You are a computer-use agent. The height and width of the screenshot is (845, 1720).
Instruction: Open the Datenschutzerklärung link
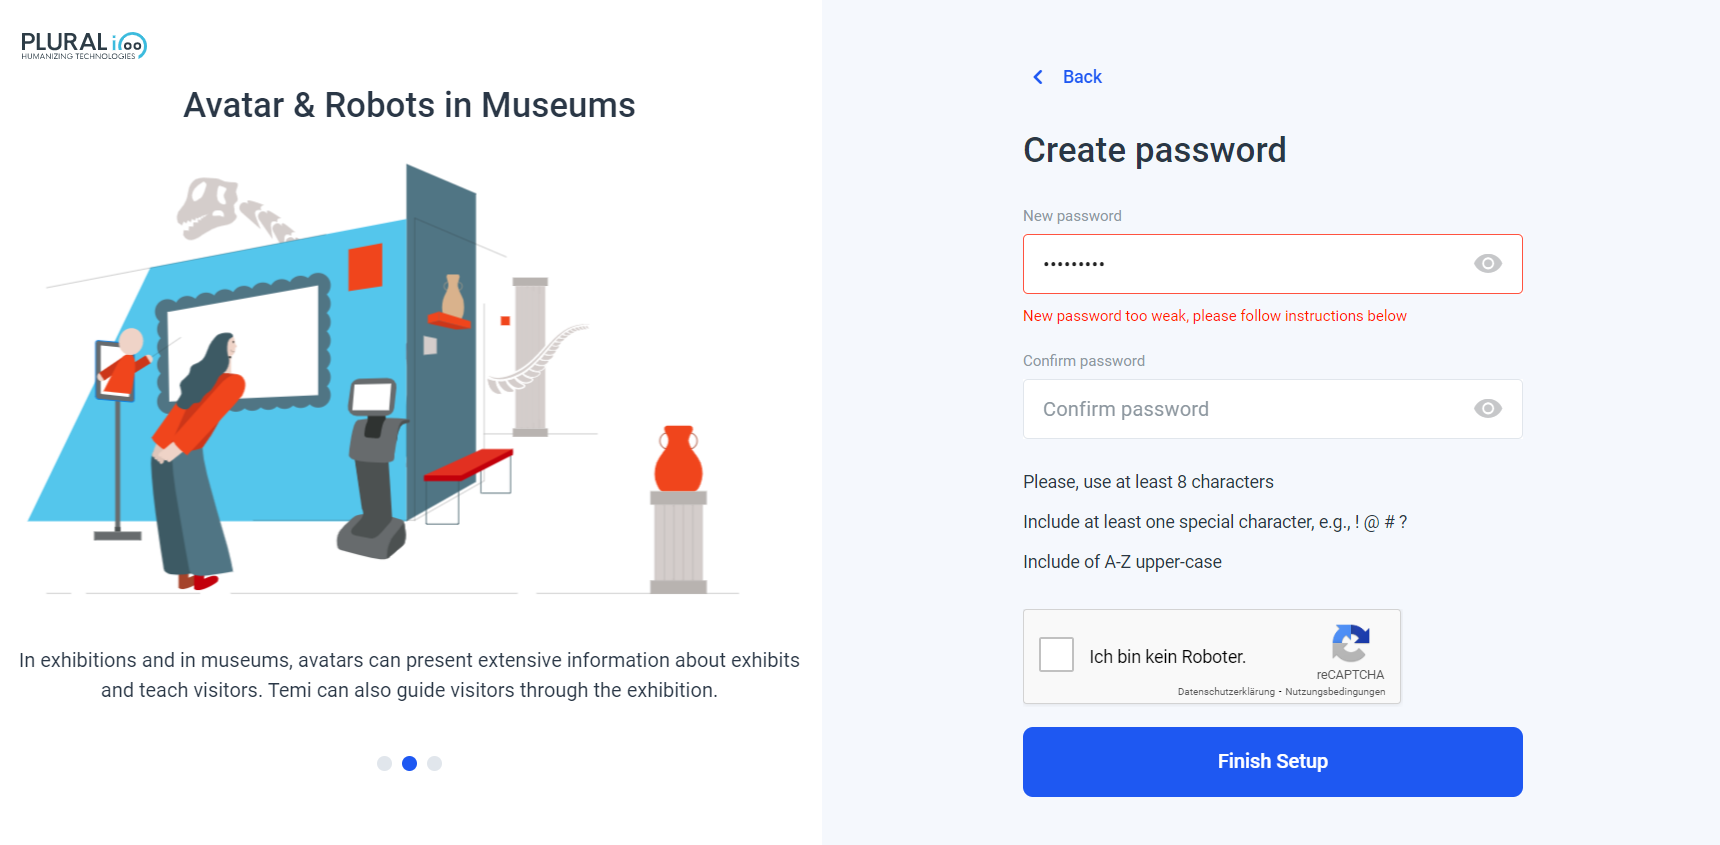click(1226, 692)
